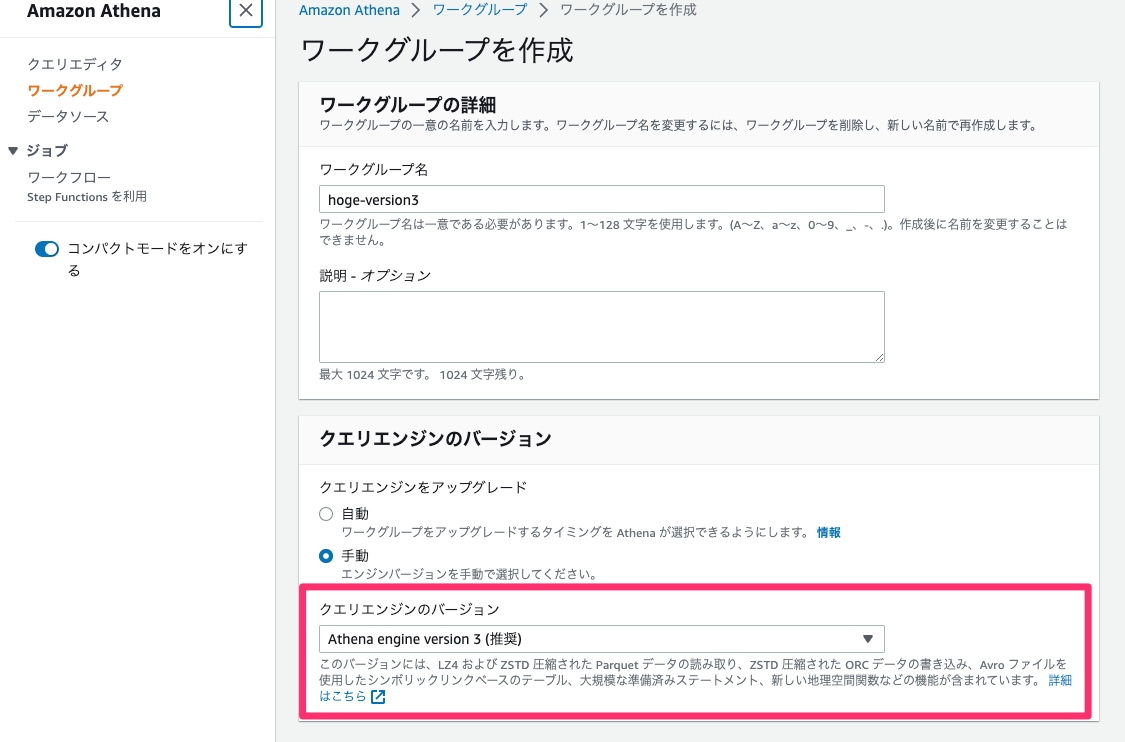Screen dimensions: 1125x742
Task: Open クエリエディタ in the sidebar
Action: [x=75, y=65]
